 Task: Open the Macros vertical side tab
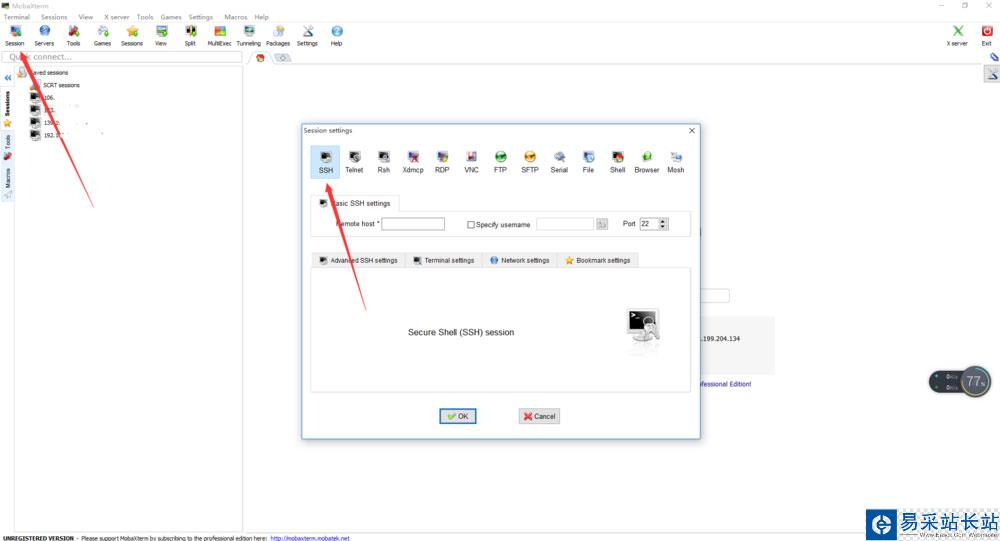8,182
